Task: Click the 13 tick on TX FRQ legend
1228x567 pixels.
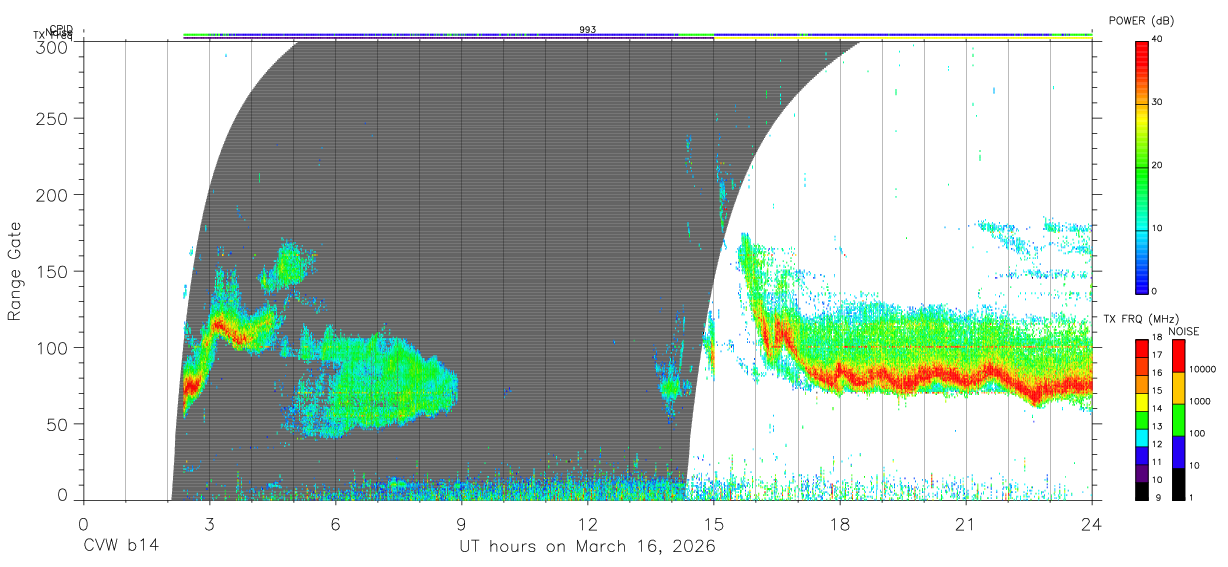Action: pyautogui.click(x=1157, y=427)
